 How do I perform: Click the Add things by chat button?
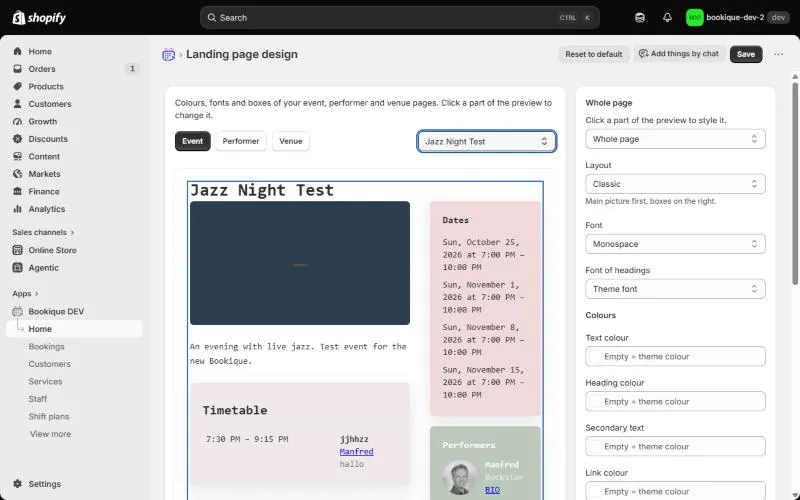[679, 54]
